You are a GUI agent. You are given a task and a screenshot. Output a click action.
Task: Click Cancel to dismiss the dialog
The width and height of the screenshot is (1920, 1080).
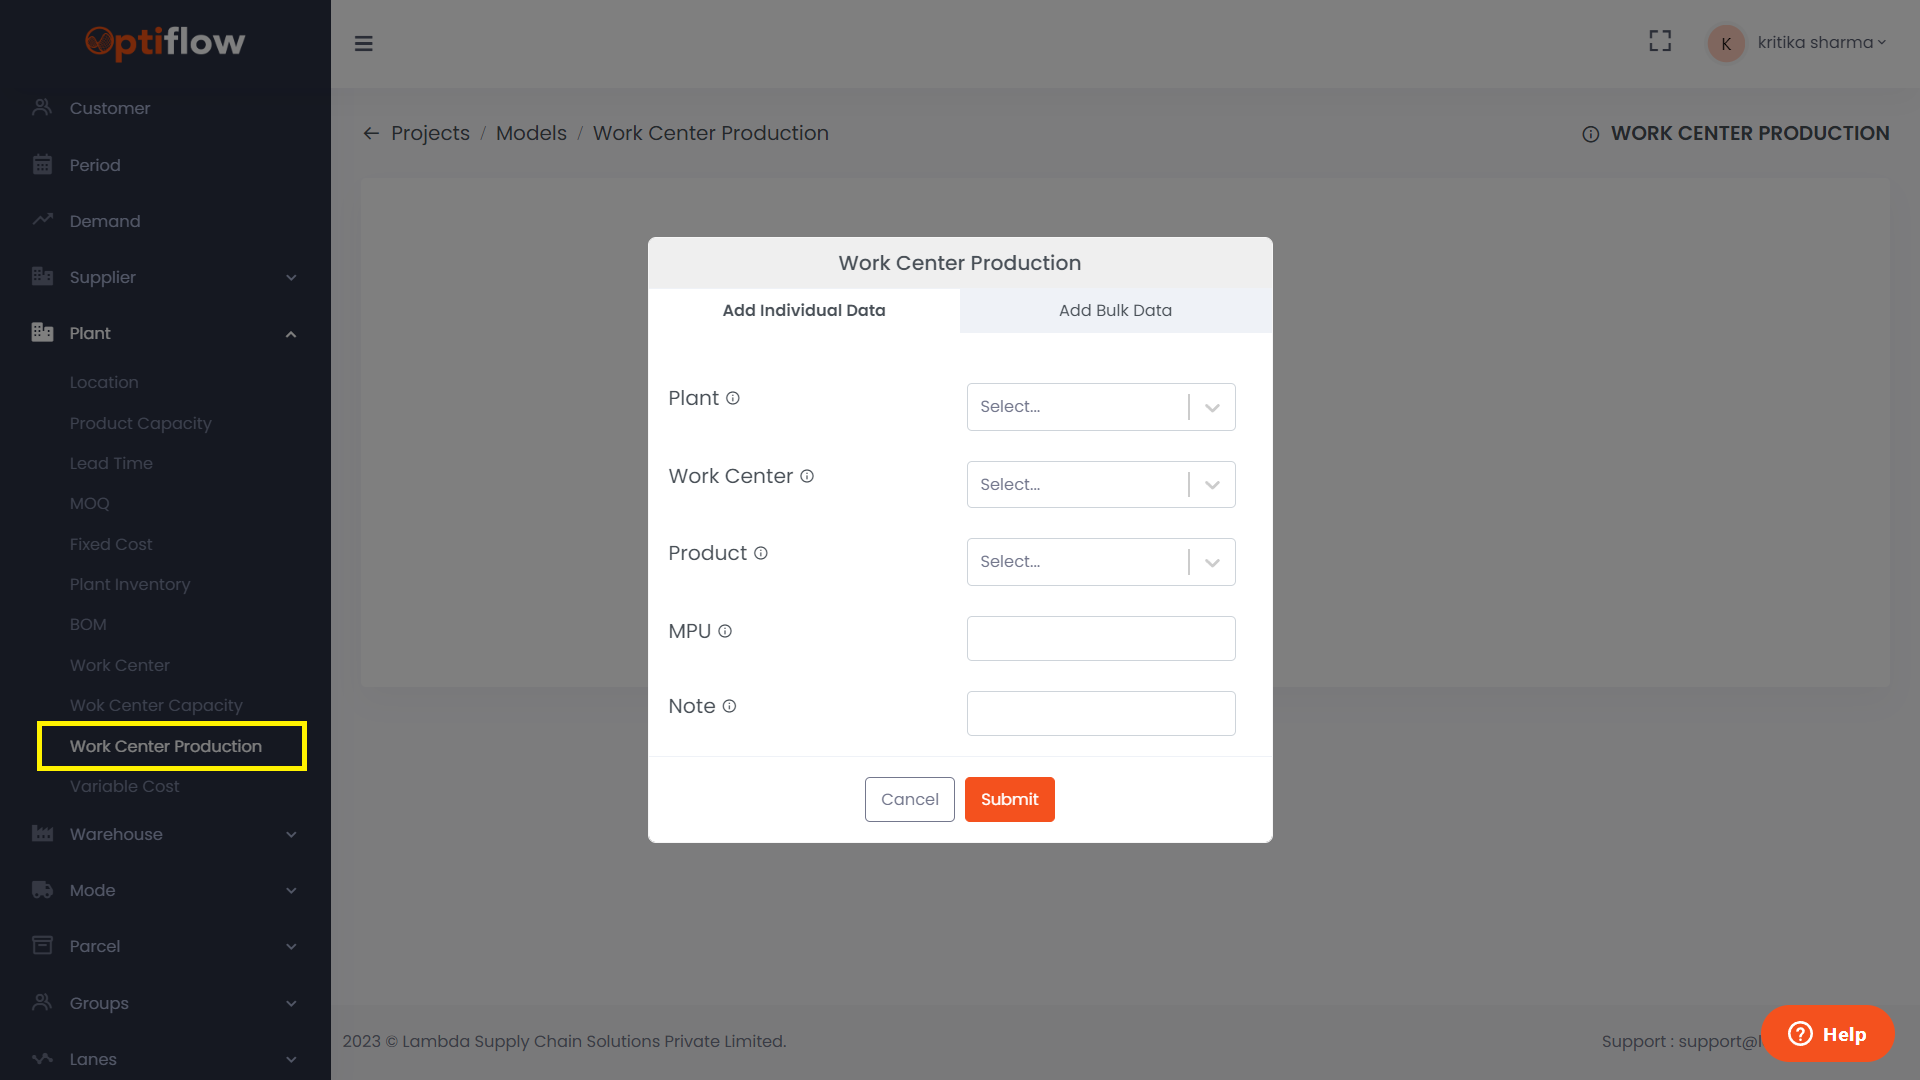[x=909, y=799]
